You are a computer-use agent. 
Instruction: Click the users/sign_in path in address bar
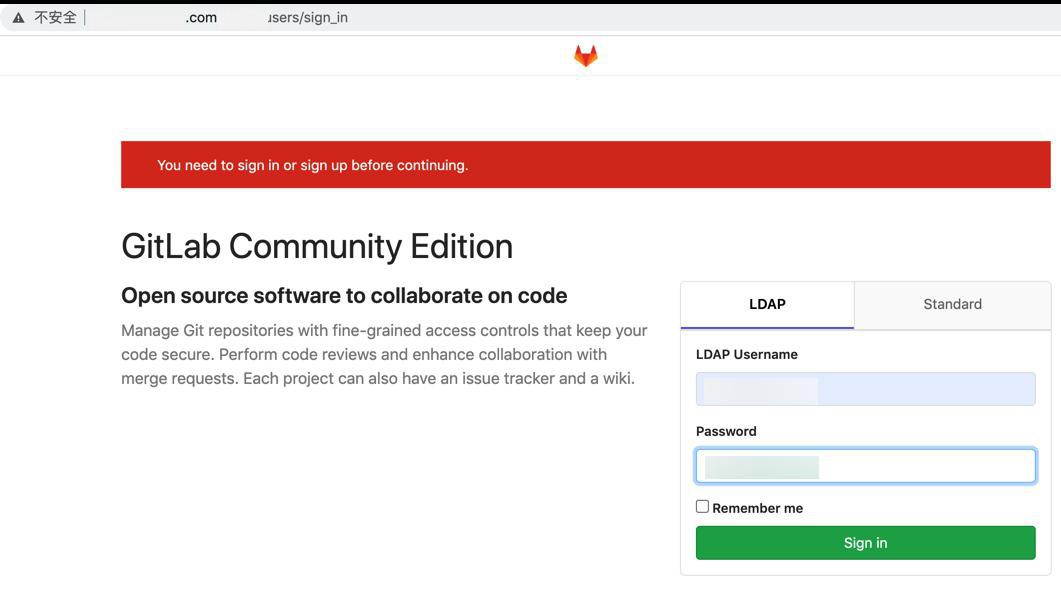coord(308,17)
